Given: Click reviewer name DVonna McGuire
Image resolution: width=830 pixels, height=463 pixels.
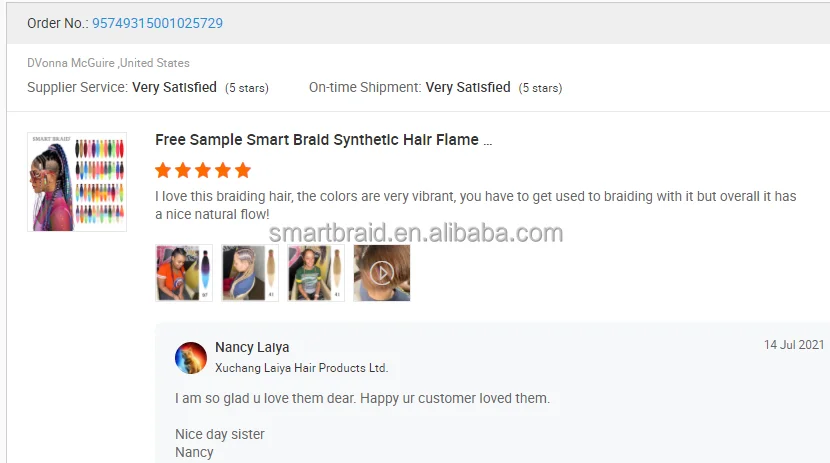Looking at the screenshot, I should coord(71,63).
